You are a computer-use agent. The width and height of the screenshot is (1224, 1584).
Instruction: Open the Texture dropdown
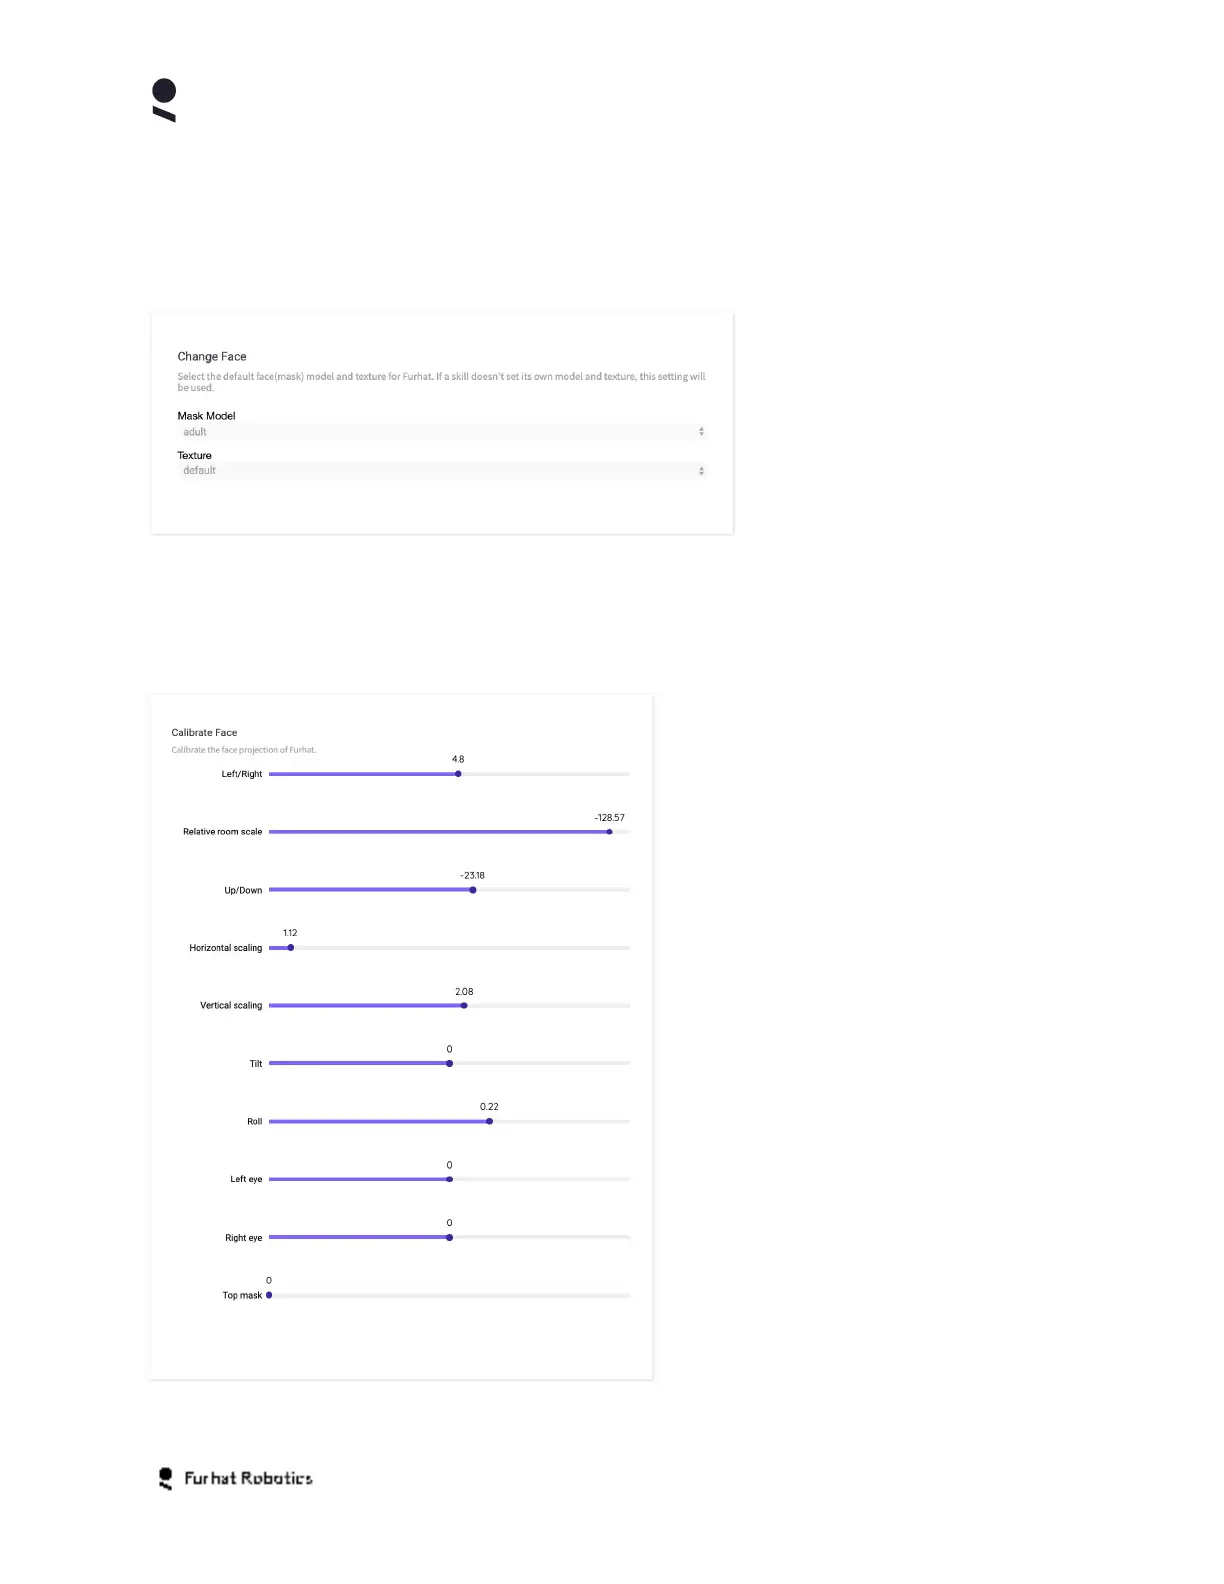440,471
